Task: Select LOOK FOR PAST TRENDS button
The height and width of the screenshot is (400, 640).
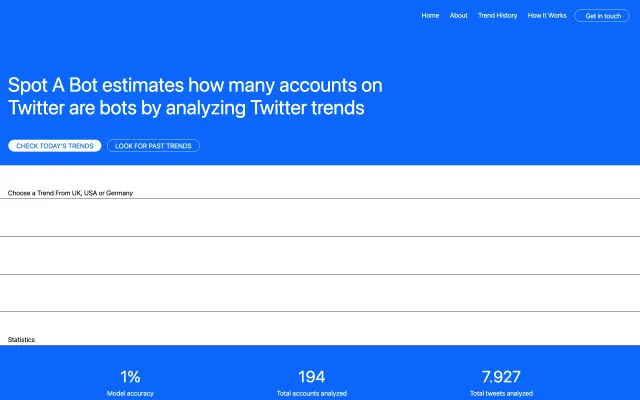Action: point(153,146)
